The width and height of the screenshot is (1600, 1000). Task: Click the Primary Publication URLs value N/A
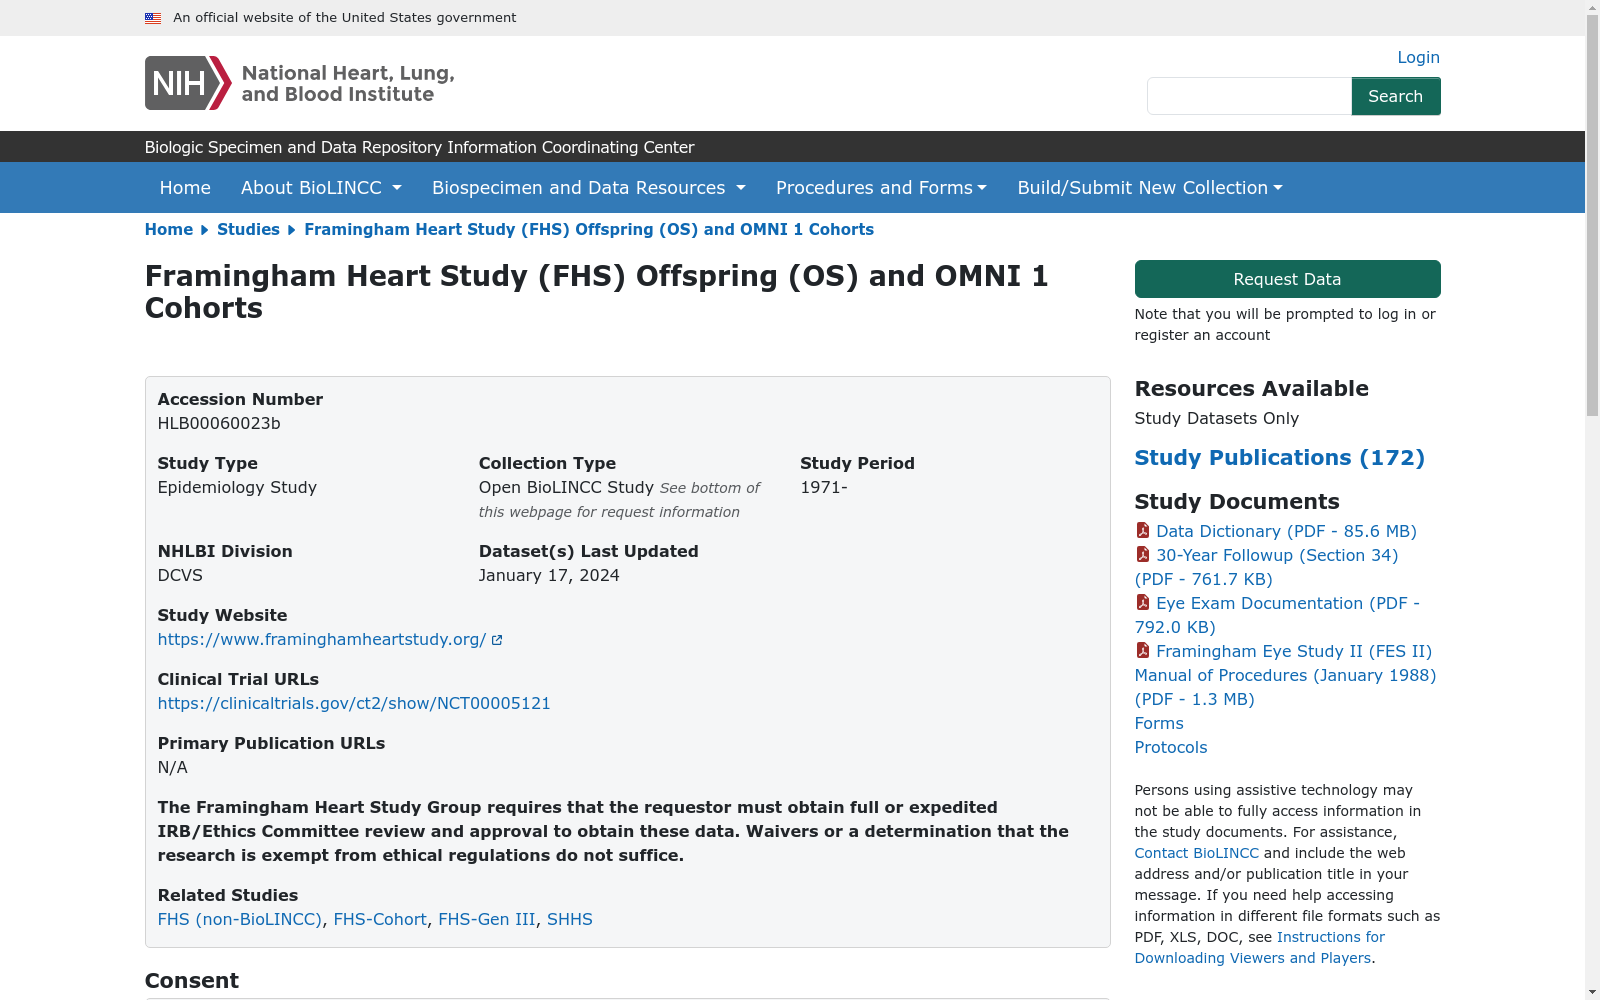click(173, 767)
